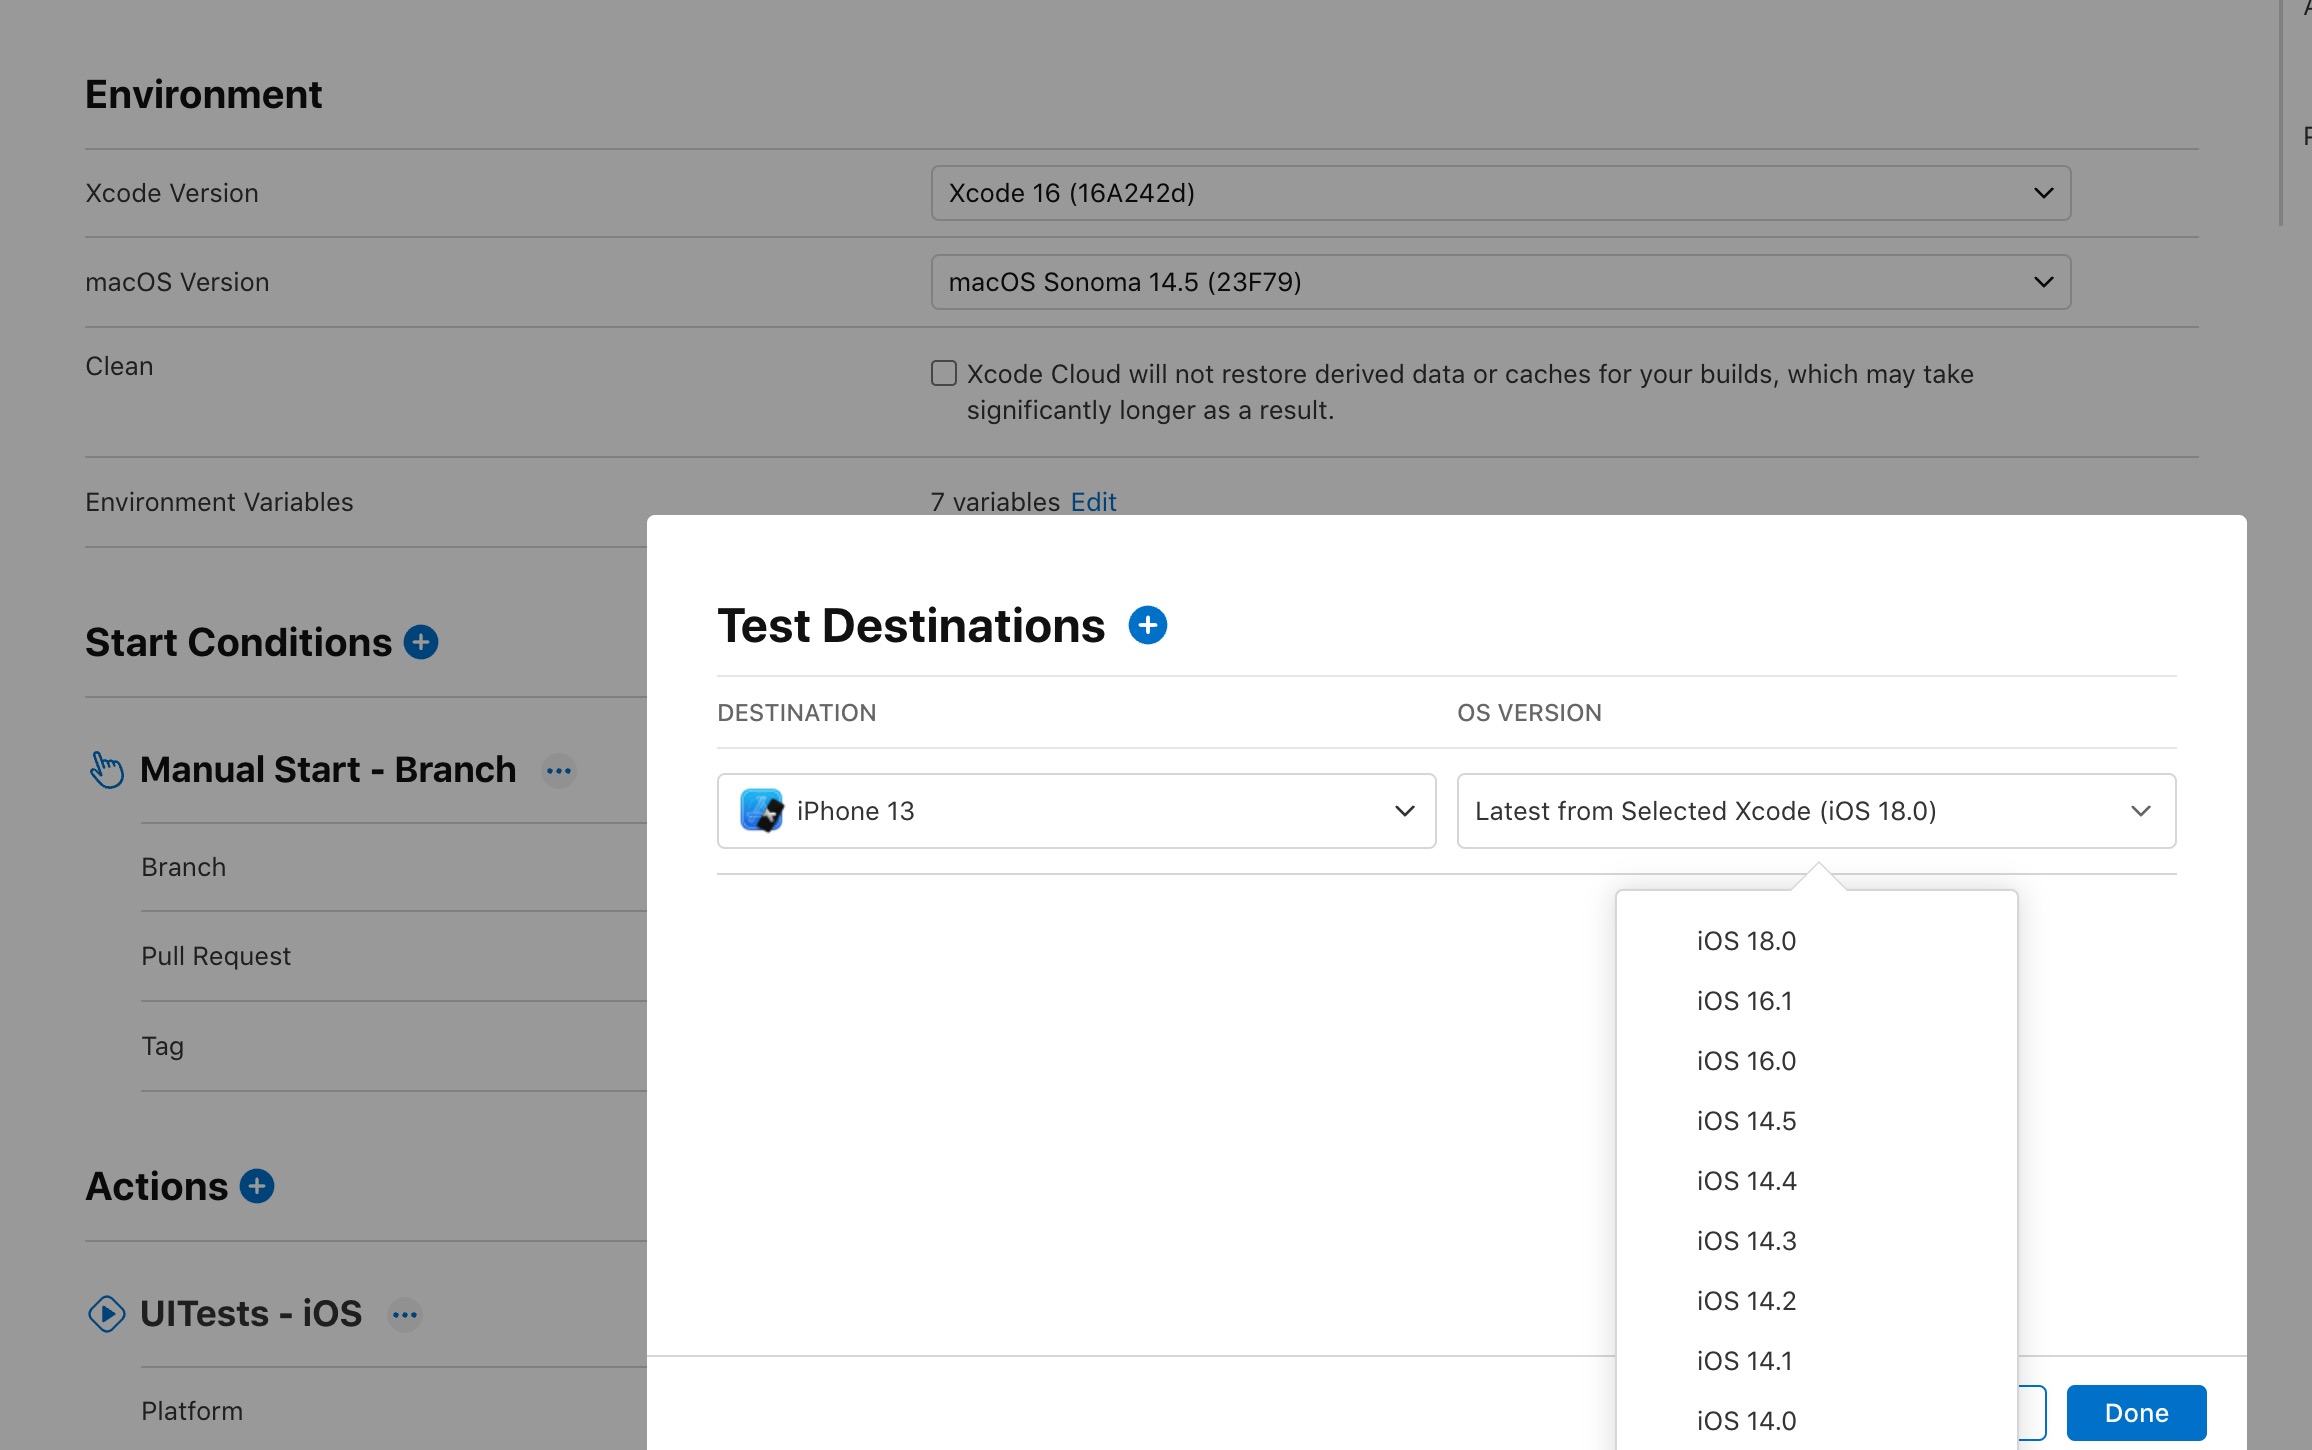This screenshot has height=1450, width=2312.
Task: Collapse the OS Version dropdown
Action: (1816, 811)
